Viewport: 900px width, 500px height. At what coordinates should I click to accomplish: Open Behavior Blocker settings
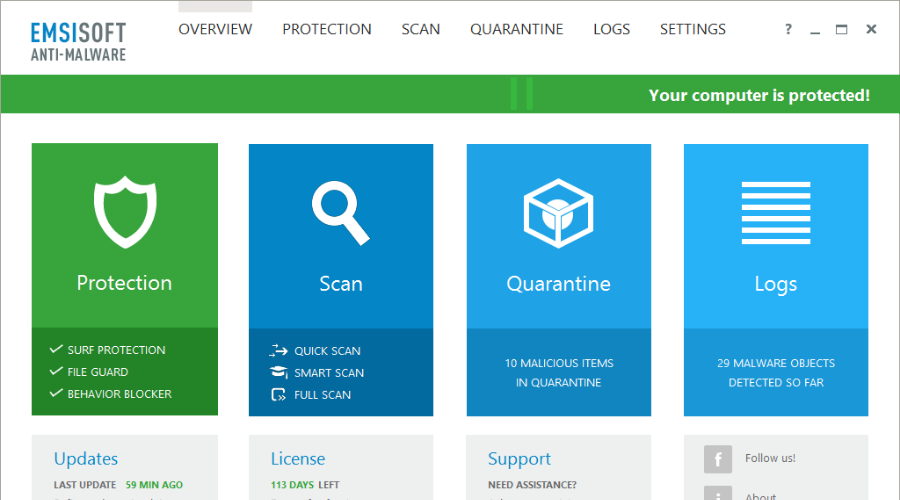pyautogui.click(x=119, y=394)
